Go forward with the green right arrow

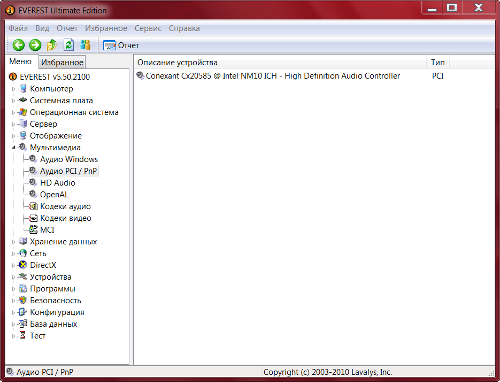click(35, 45)
